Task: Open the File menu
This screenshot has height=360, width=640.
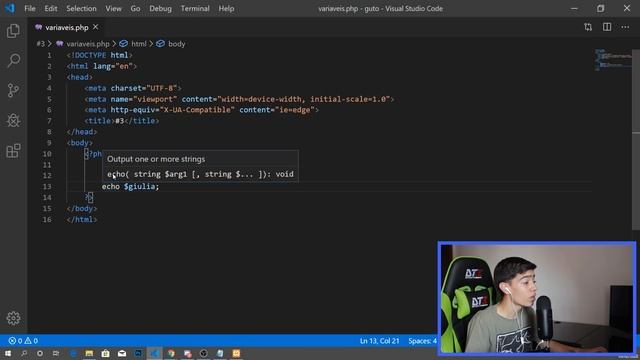Action: (30, 9)
